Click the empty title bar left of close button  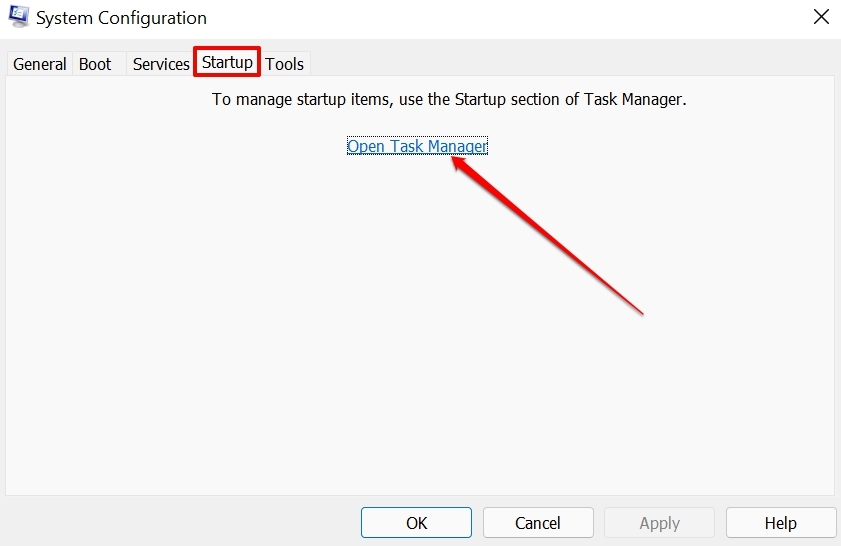pyautogui.click(x=500, y=18)
